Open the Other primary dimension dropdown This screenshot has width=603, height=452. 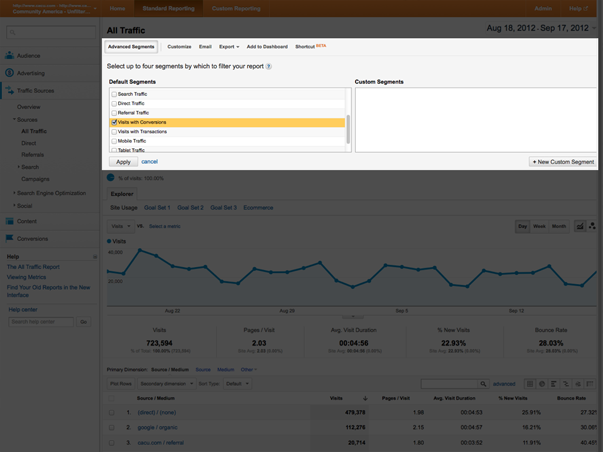[248, 370]
